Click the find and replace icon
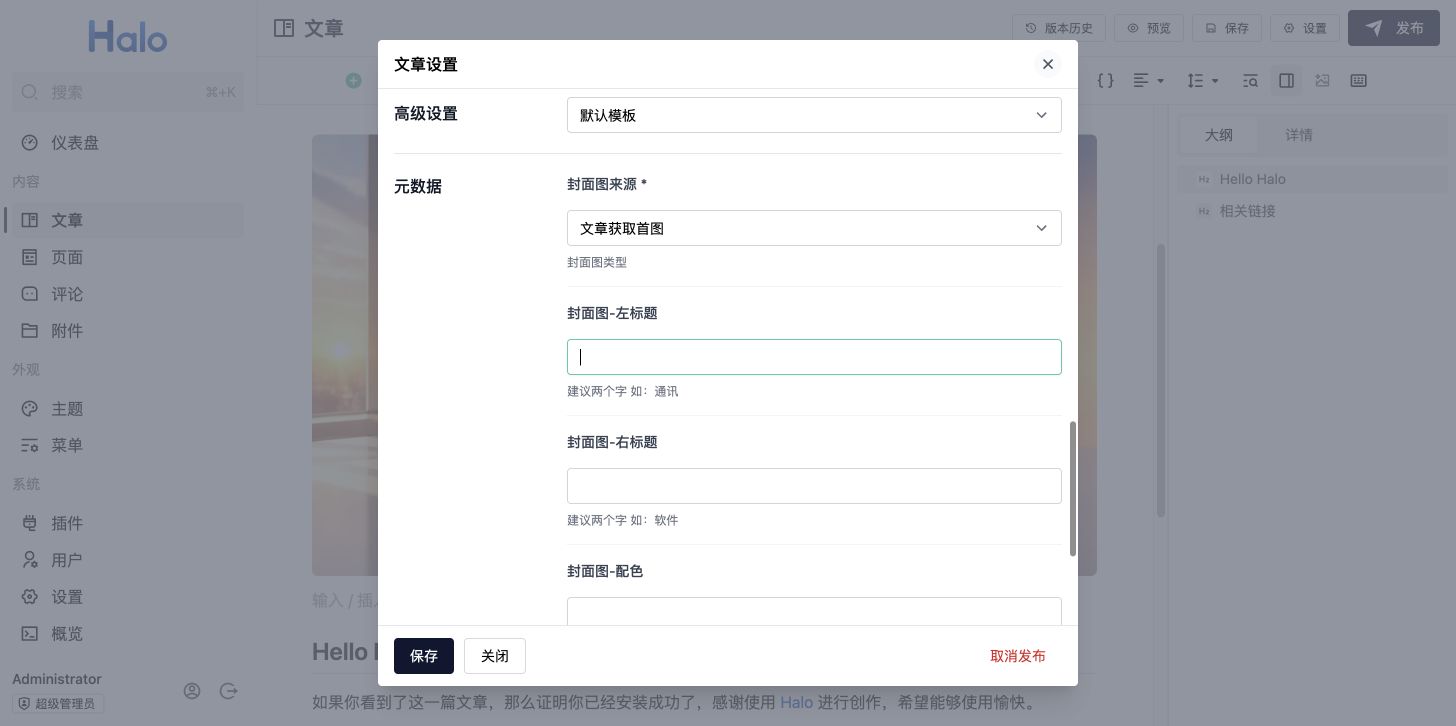 (x=1250, y=80)
